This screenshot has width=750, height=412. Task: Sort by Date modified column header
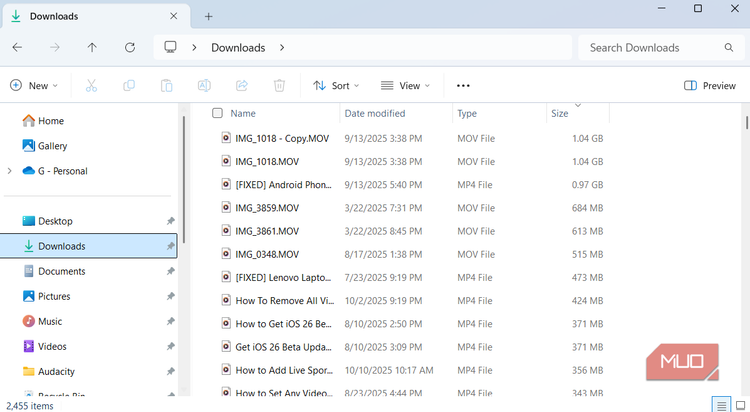[x=375, y=113]
